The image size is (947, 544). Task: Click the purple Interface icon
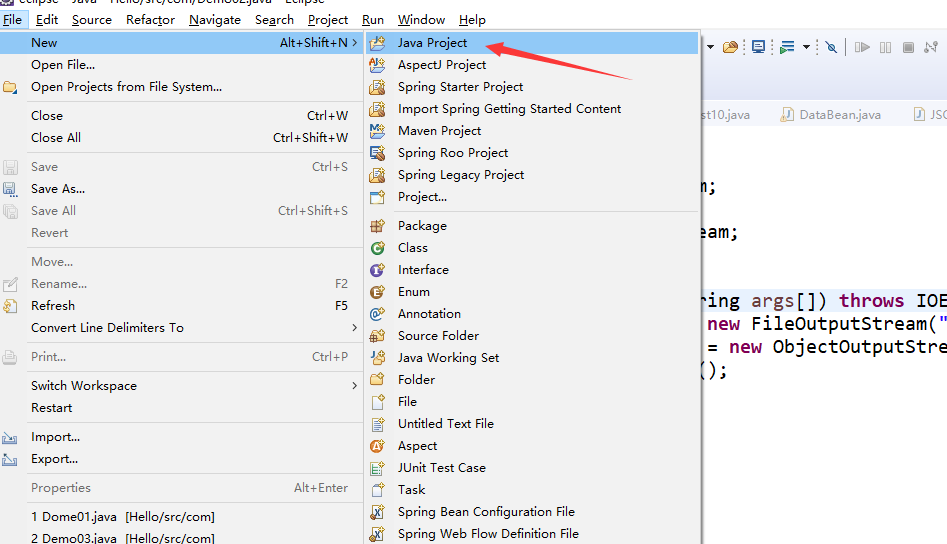click(x=377, y=270)
